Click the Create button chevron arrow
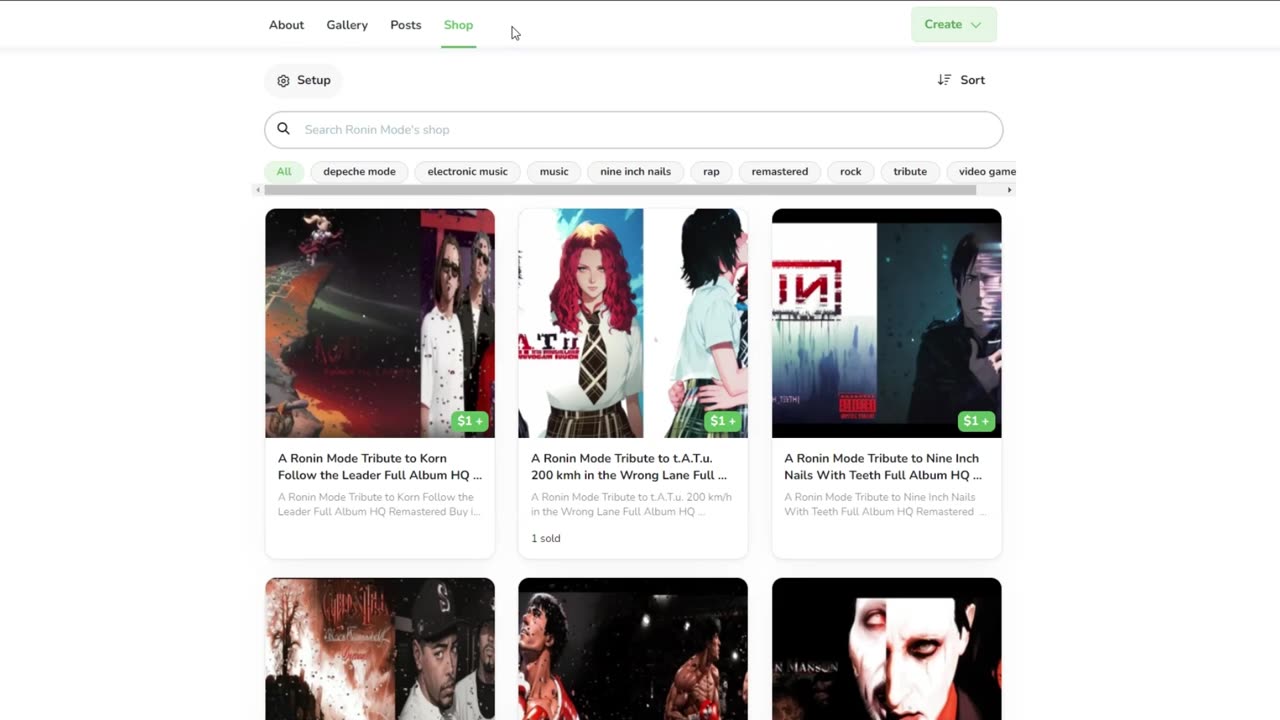Viewport: 1280px width, 720px height. 976,25
